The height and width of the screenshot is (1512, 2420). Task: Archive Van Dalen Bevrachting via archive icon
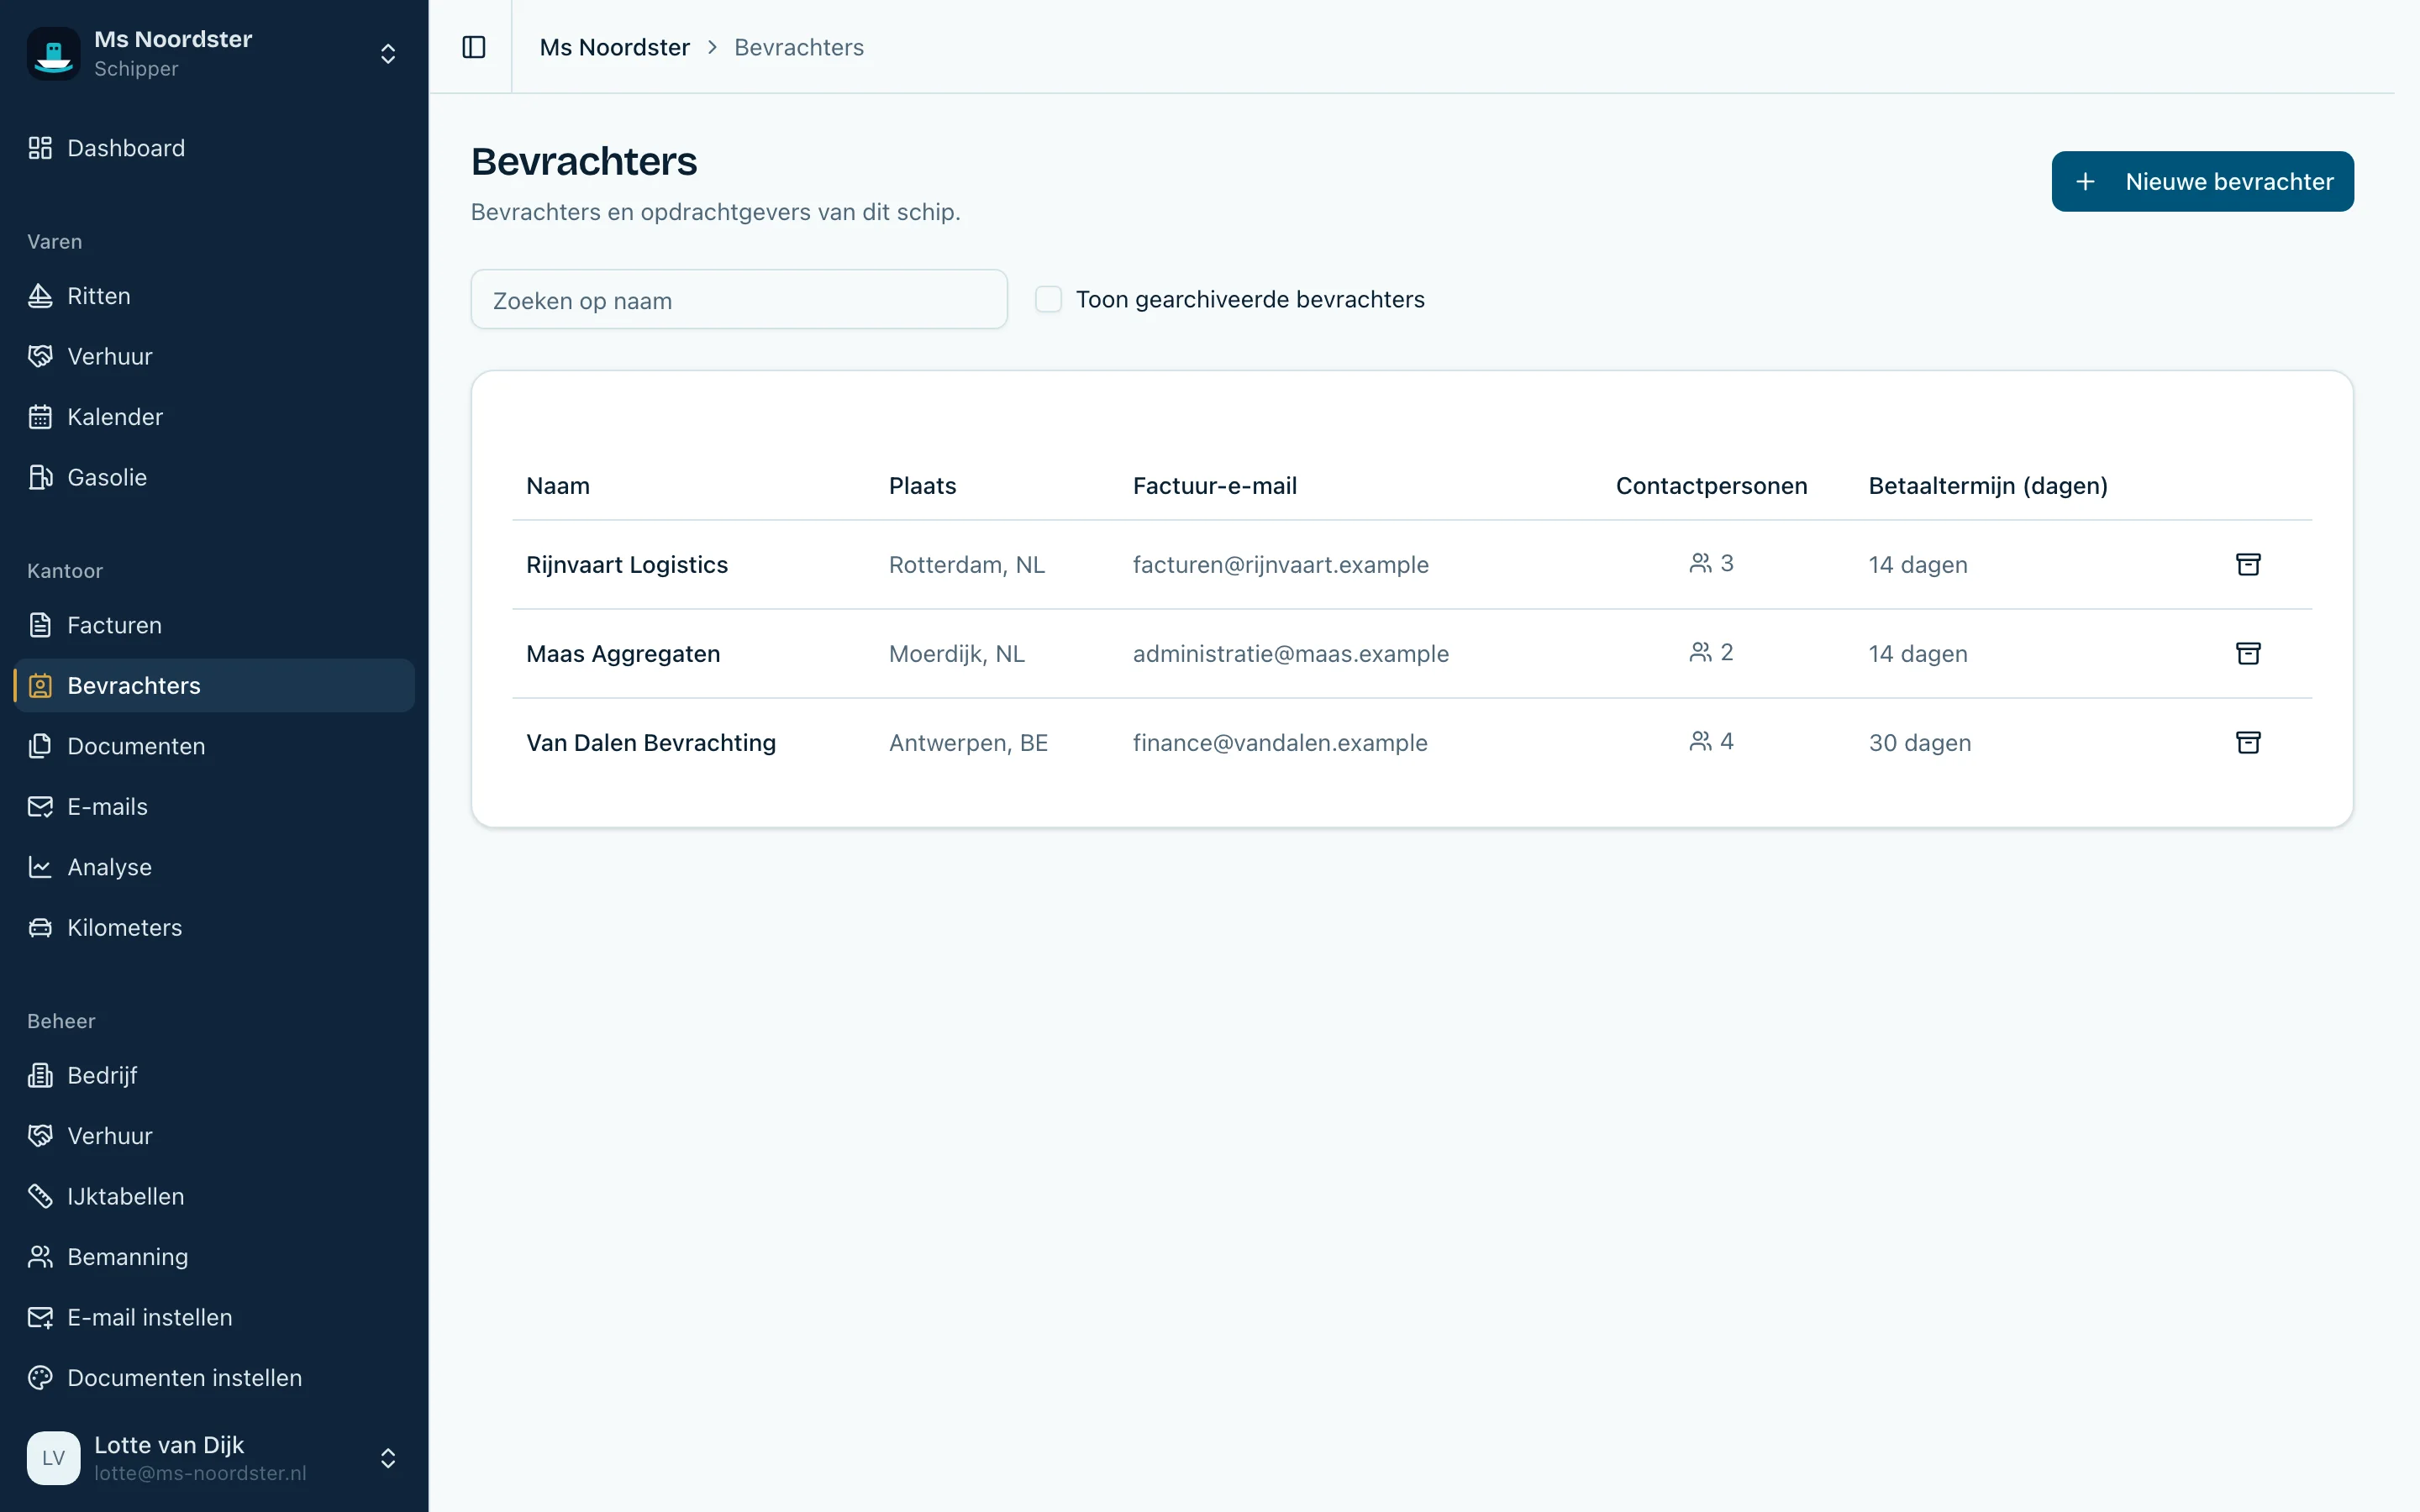click(x=2248, y=742)
